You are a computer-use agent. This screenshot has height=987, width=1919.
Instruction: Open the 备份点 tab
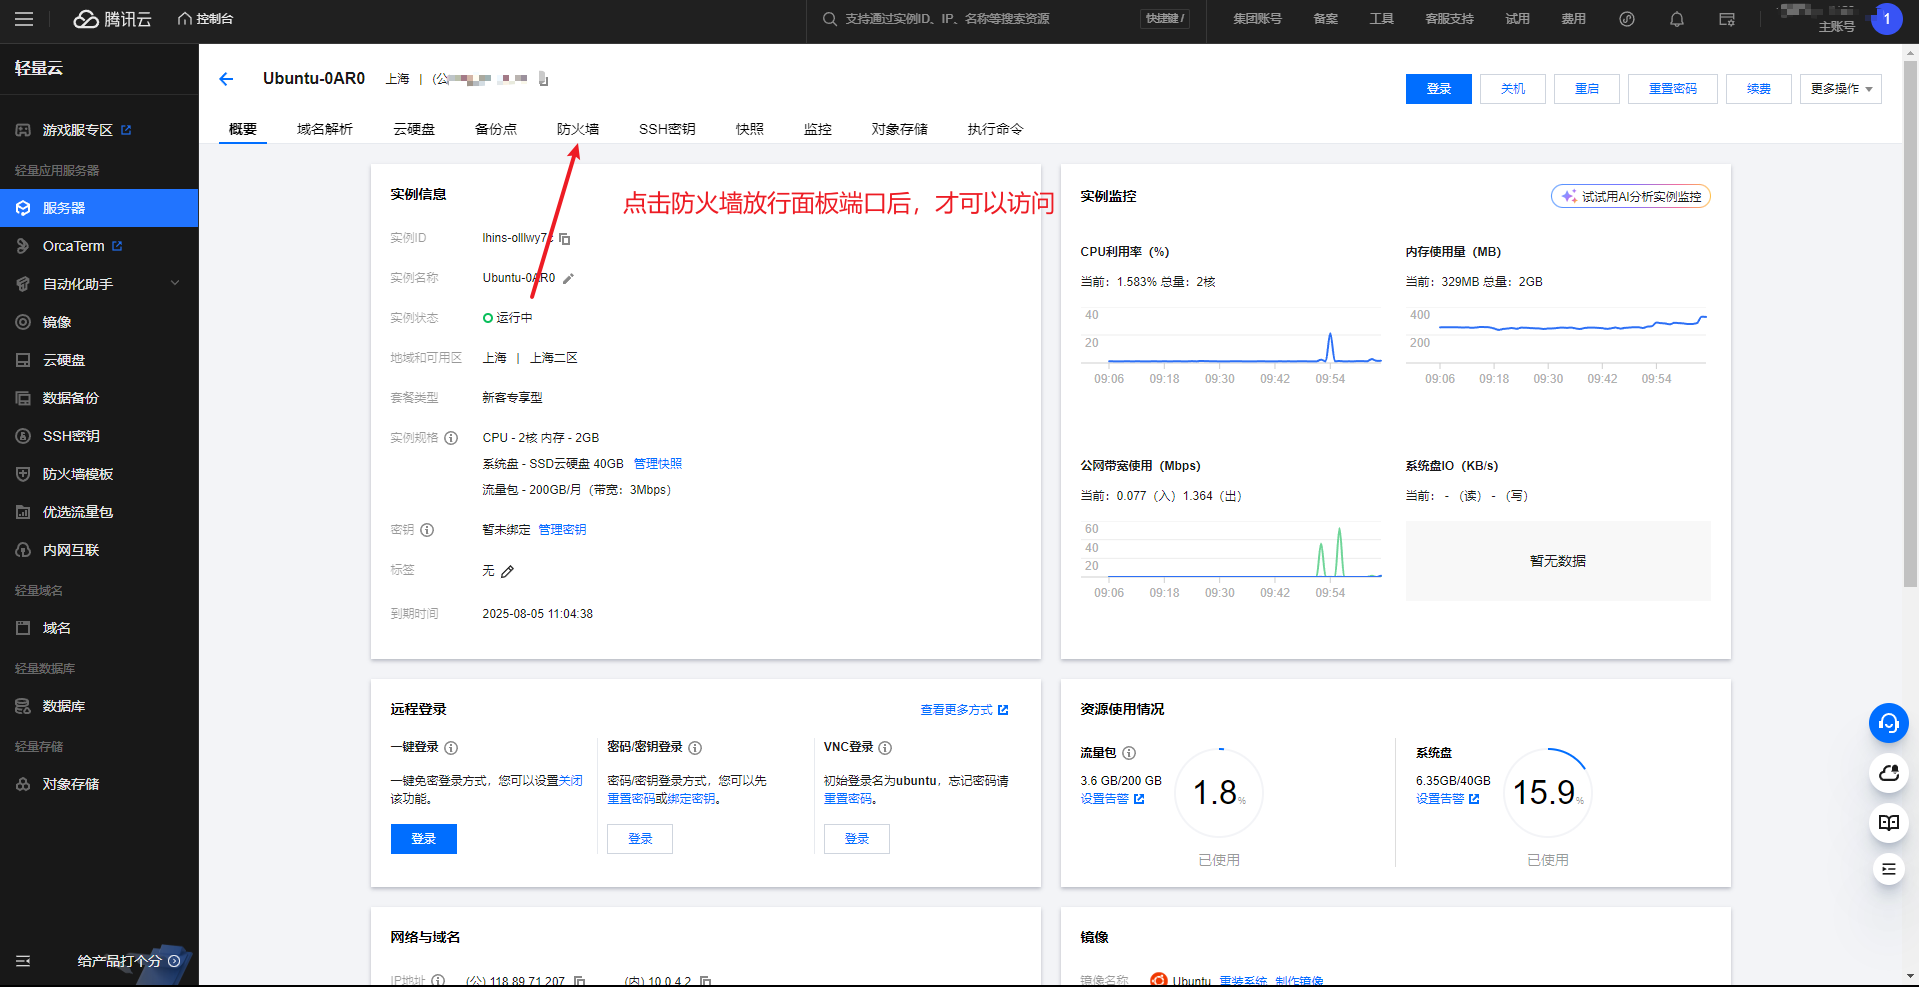(496, 129)
